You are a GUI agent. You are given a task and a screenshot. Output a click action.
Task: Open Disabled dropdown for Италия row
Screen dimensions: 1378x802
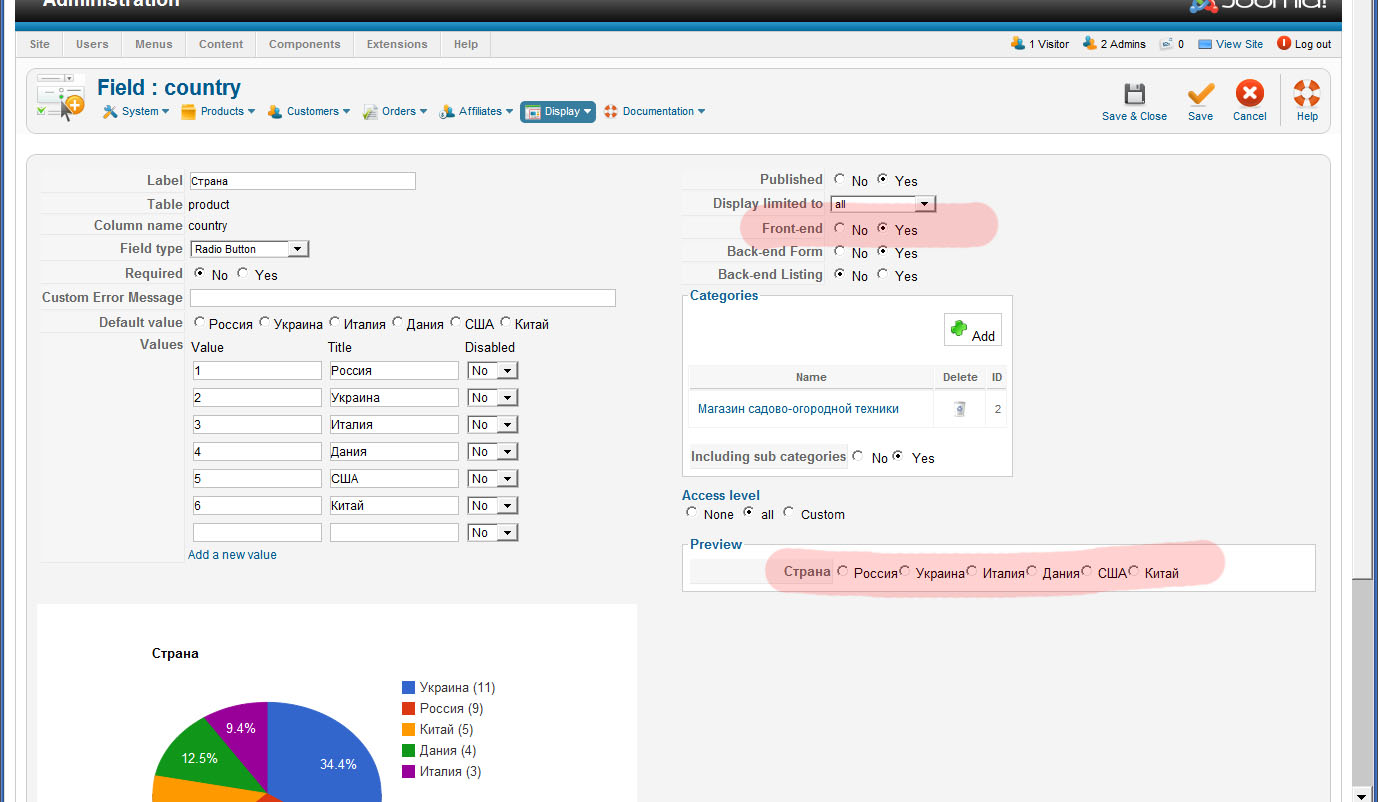pos(493,425)
